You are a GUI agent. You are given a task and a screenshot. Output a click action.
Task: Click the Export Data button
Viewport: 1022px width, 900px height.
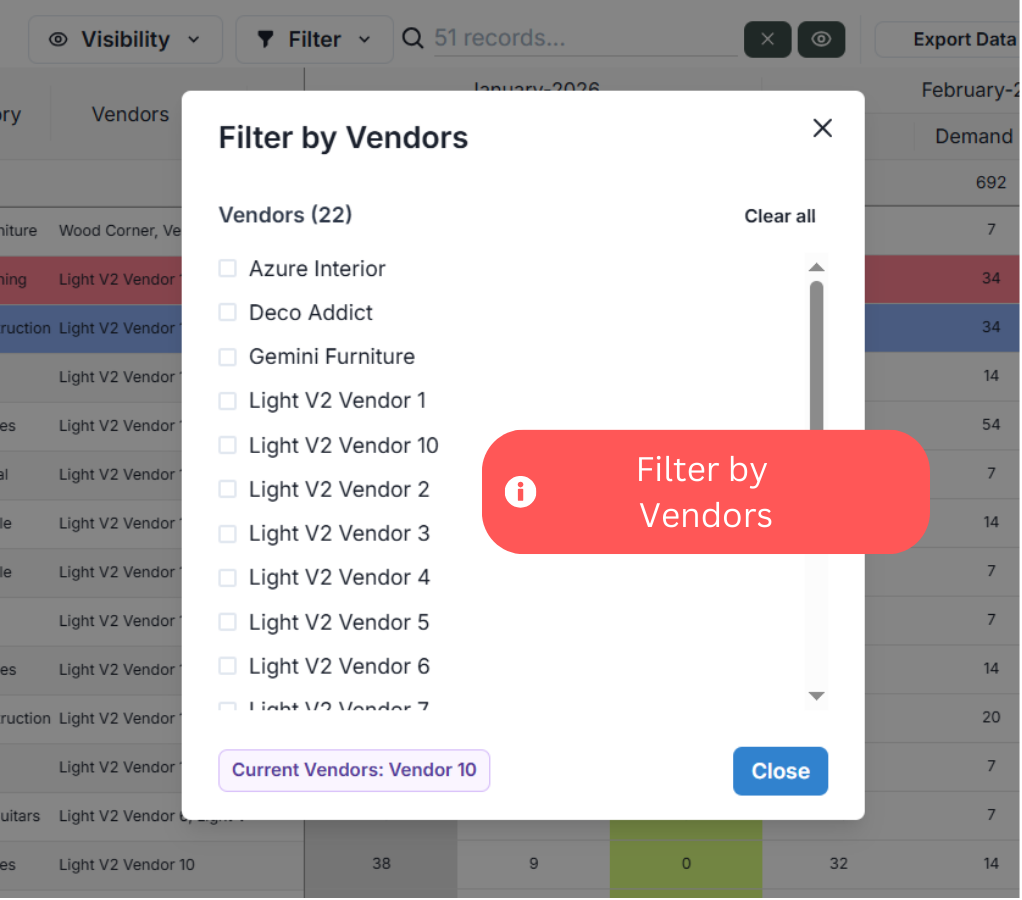(950, 40)
